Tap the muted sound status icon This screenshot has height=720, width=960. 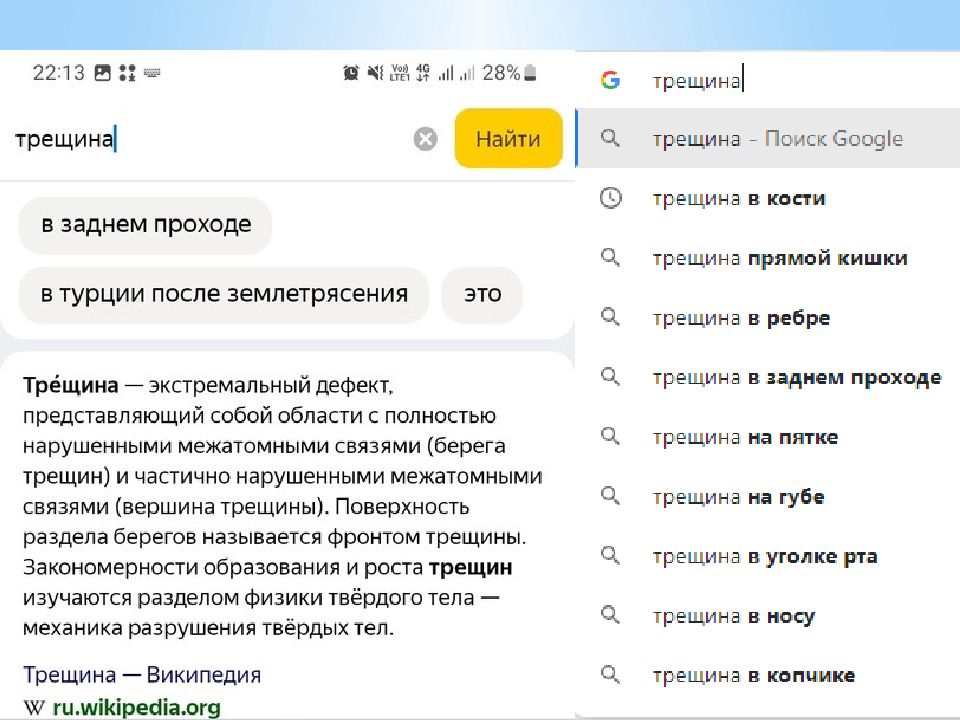[x=375, y=73]
